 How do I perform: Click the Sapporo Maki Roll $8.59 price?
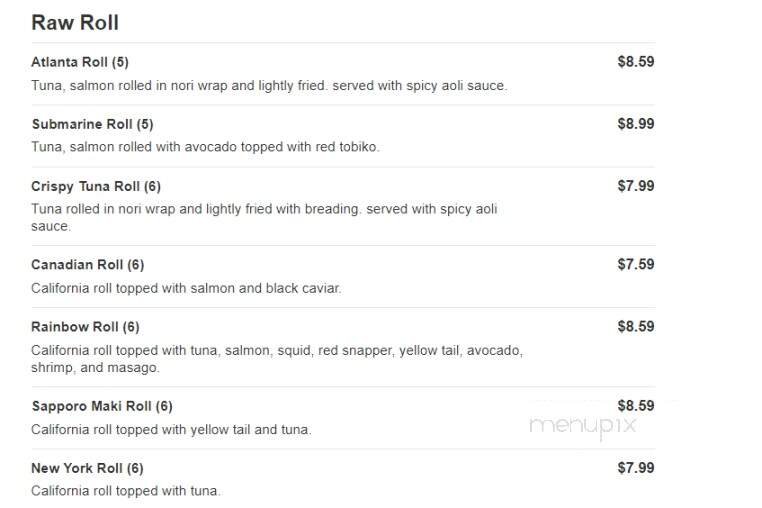point(635,406)
